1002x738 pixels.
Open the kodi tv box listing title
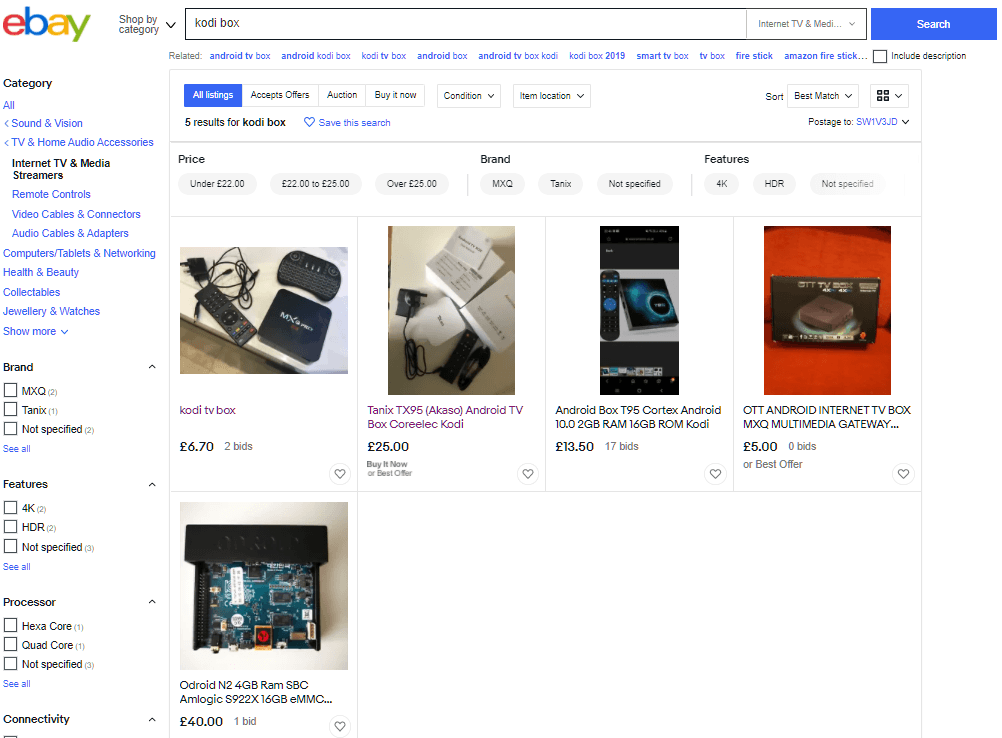pyautogui.click(x=208, y=410)
